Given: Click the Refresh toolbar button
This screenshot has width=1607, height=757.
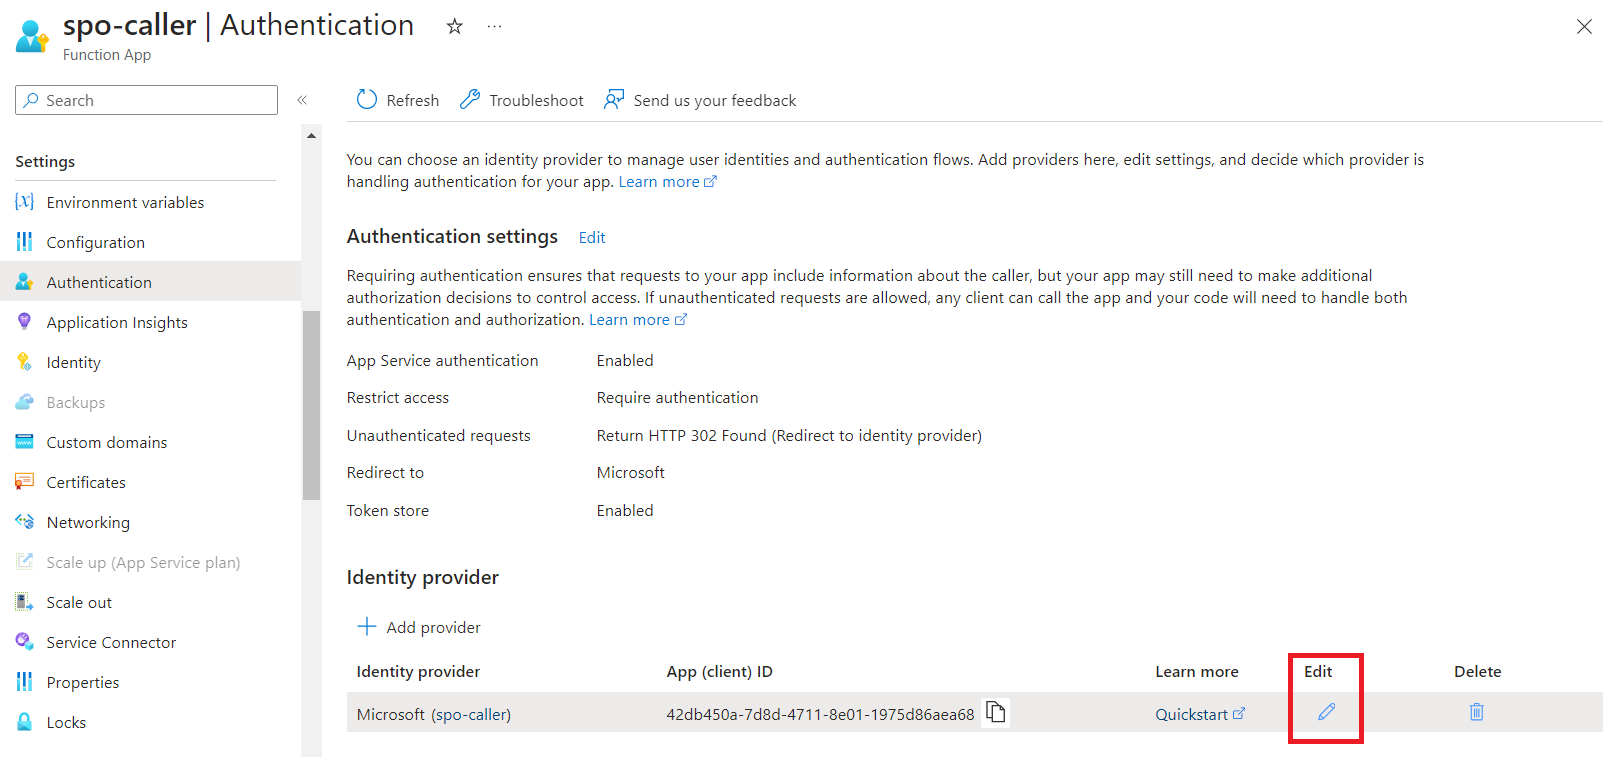Looking at the screenshot, I should pos(398,100).
